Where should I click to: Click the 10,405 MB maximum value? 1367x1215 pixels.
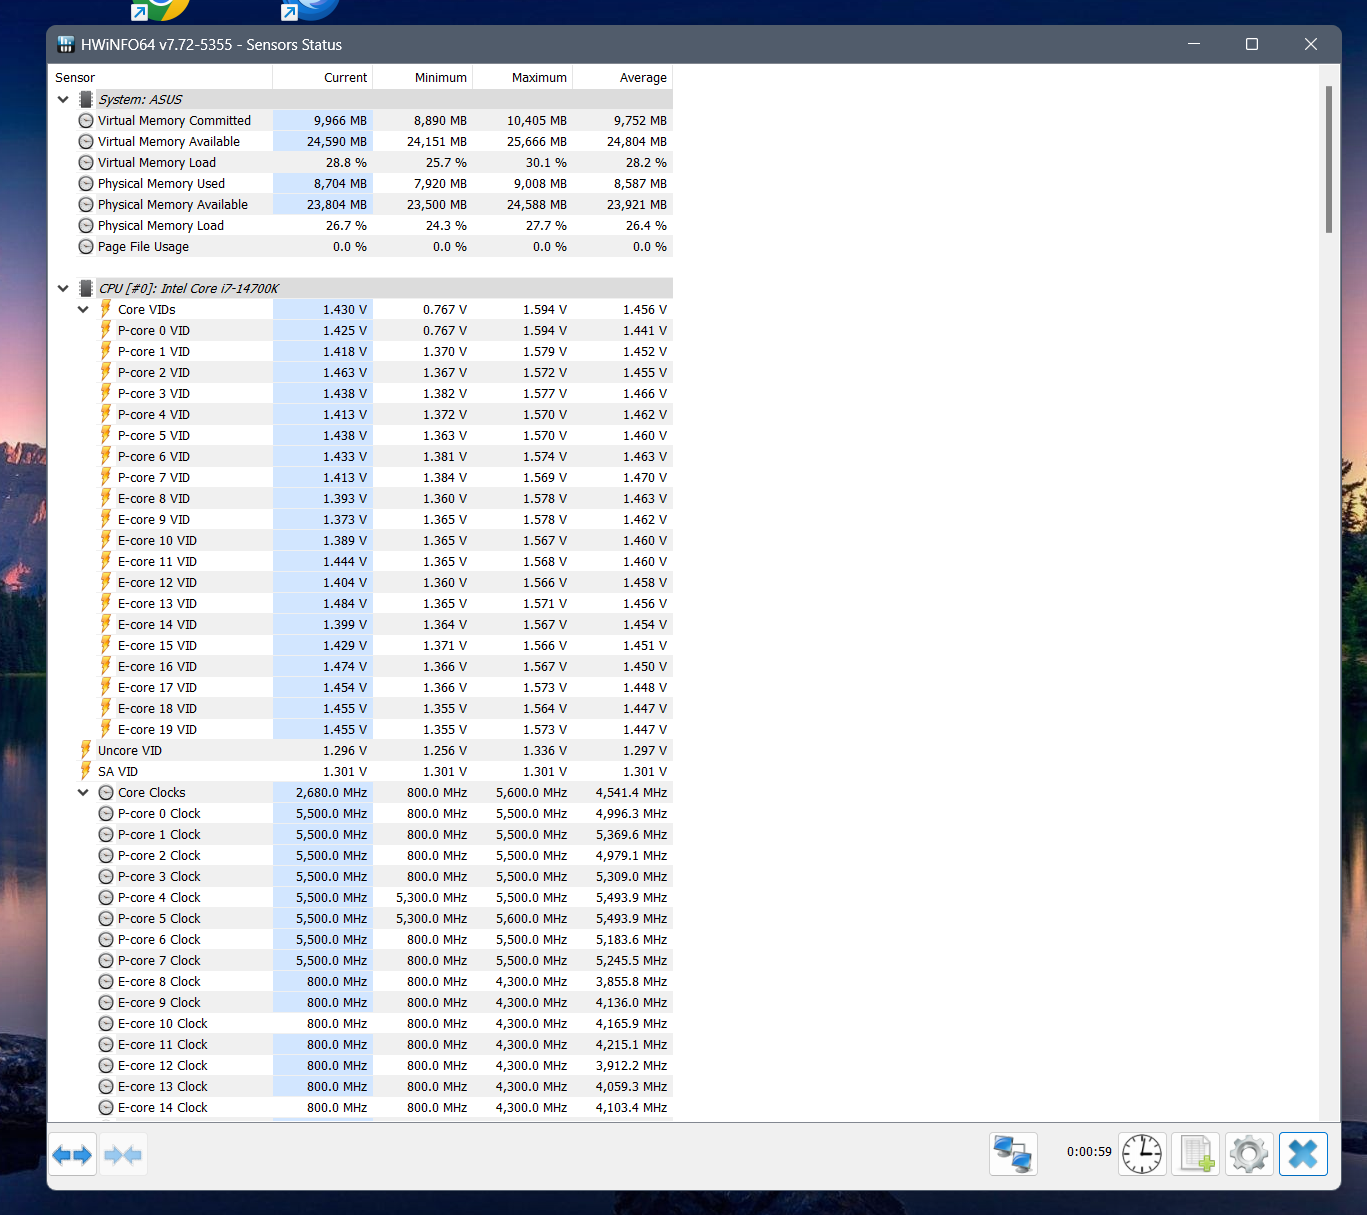[537, 120]
